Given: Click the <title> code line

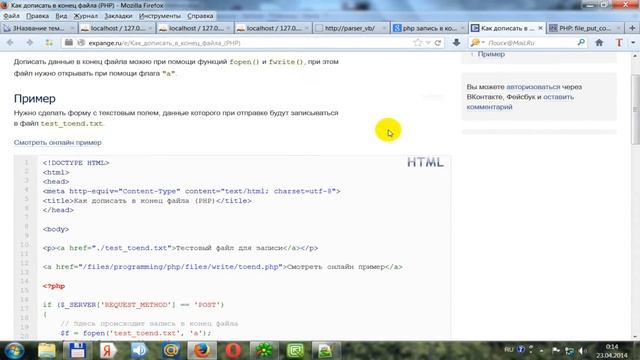Looking at the screenshot, I should click(147, 201).
